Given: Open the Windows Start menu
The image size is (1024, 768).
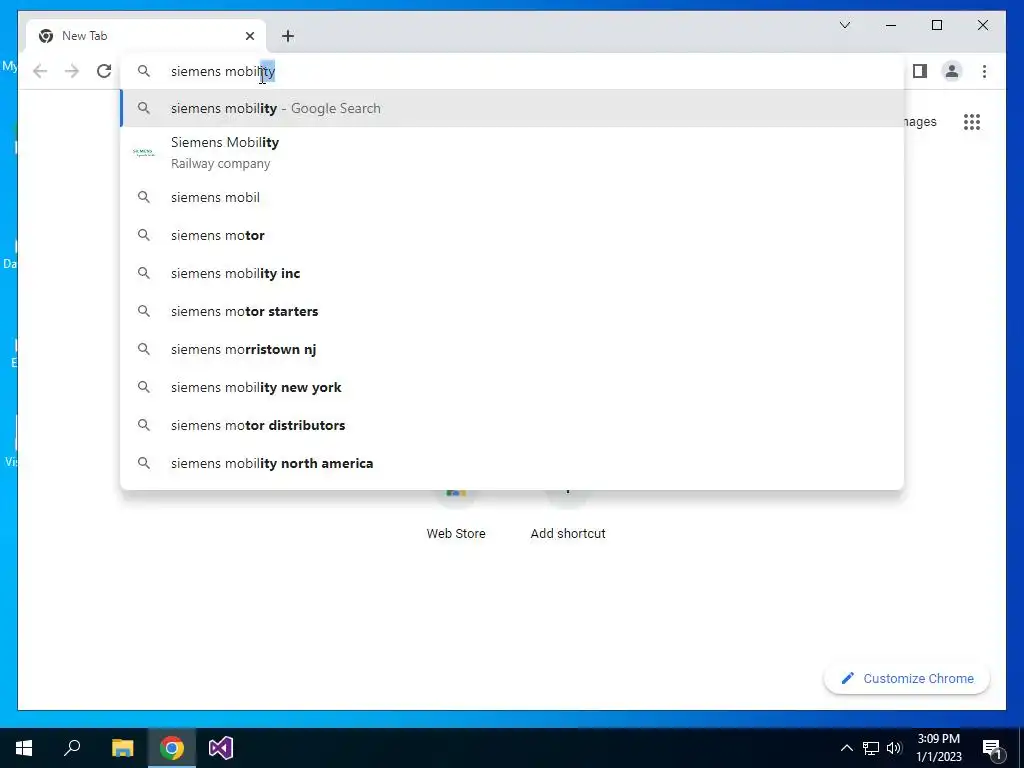Looking at the screenshot, I should click(x=24, y=748).
